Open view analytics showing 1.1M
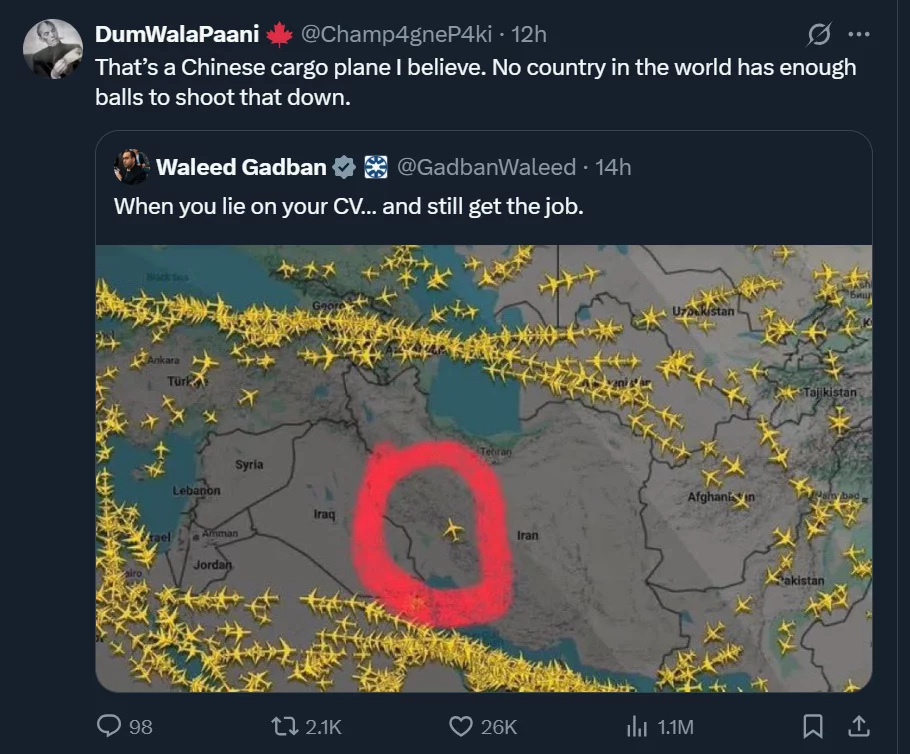Viewport: 910px width, 754px height. (x=636, y=727)
